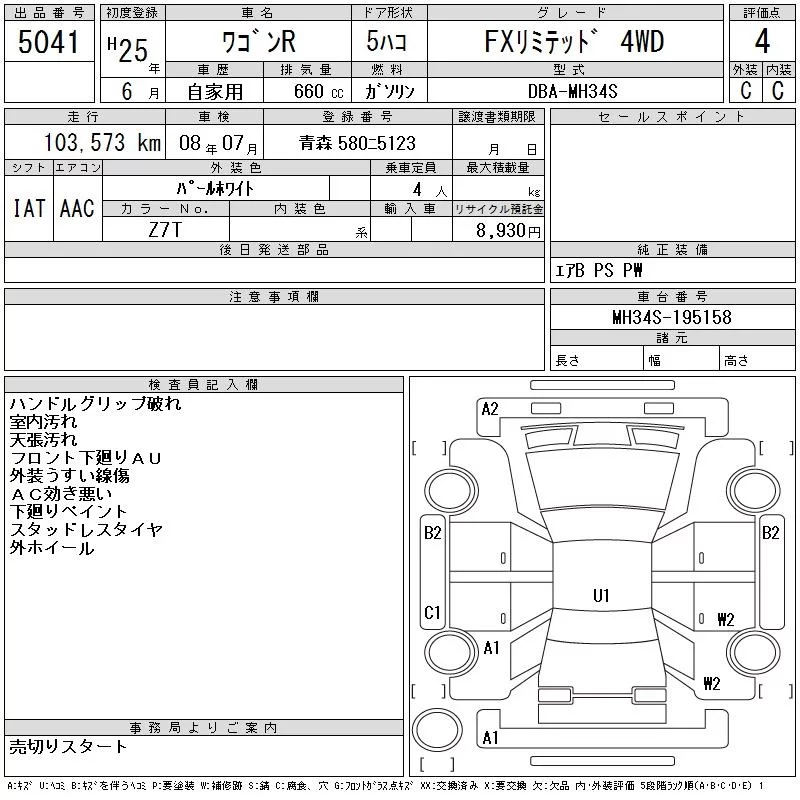Select the lower W2 repair mark
The width and height of the screenshot is (800, 800).
click(712, 684)
